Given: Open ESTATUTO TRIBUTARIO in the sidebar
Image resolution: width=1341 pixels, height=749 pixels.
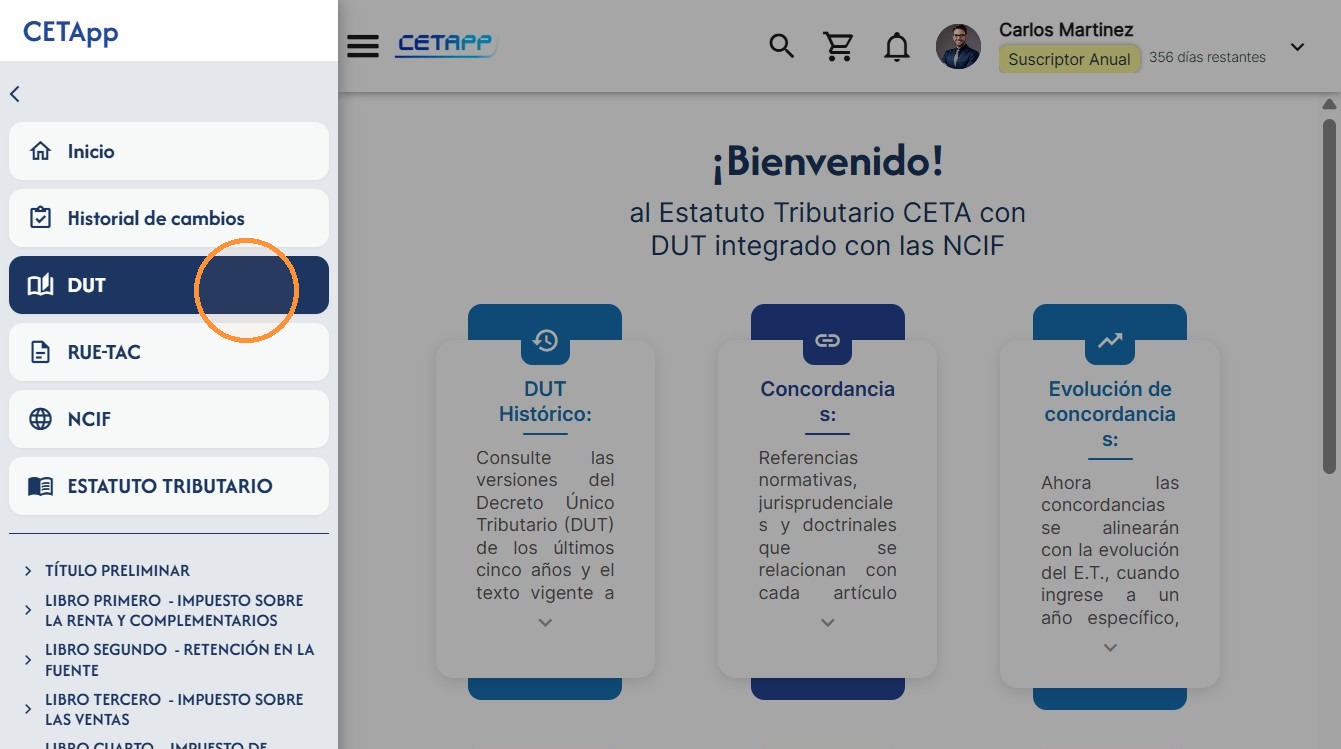Looking at the screenshot, I should tap(169, 486).
